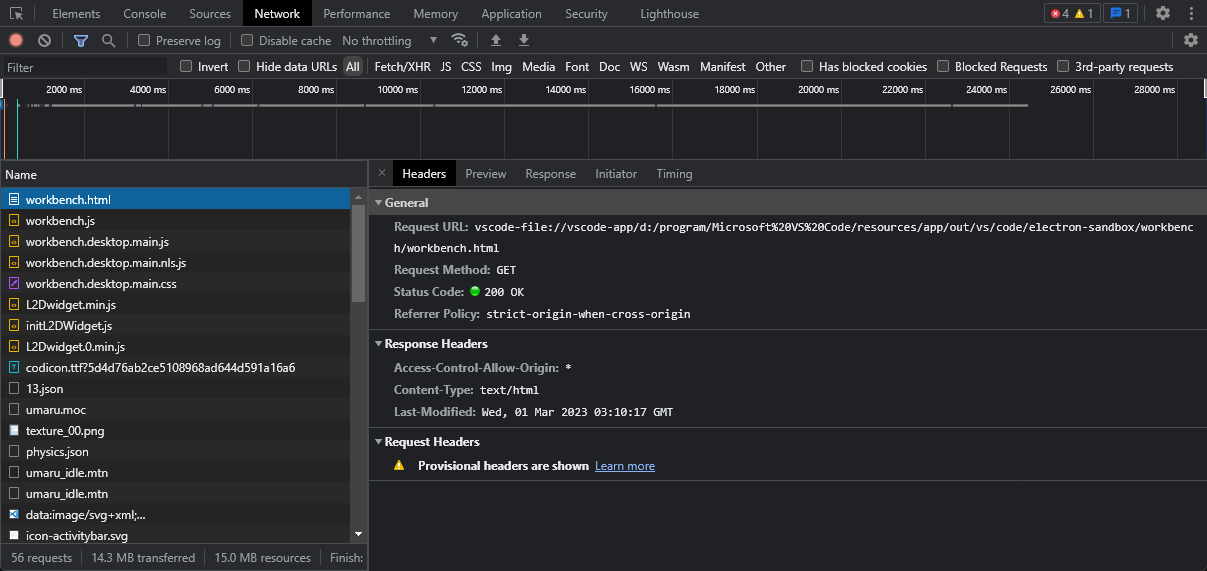Open the Response details tab
The width and height of the screenshot is (1207, 571).
click(x=551, y=174)
